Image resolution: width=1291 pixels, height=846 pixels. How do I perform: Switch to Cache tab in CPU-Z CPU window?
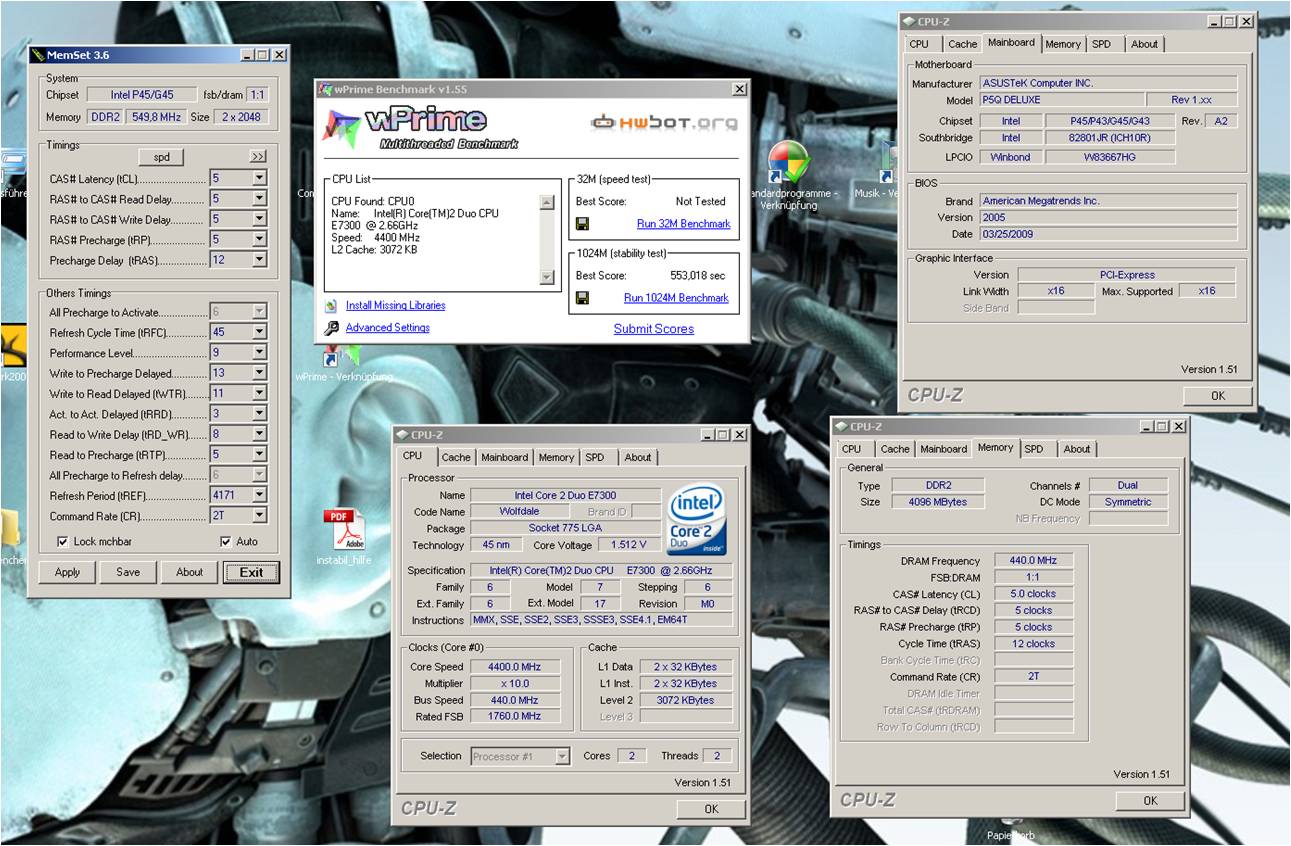coord(456,457)
